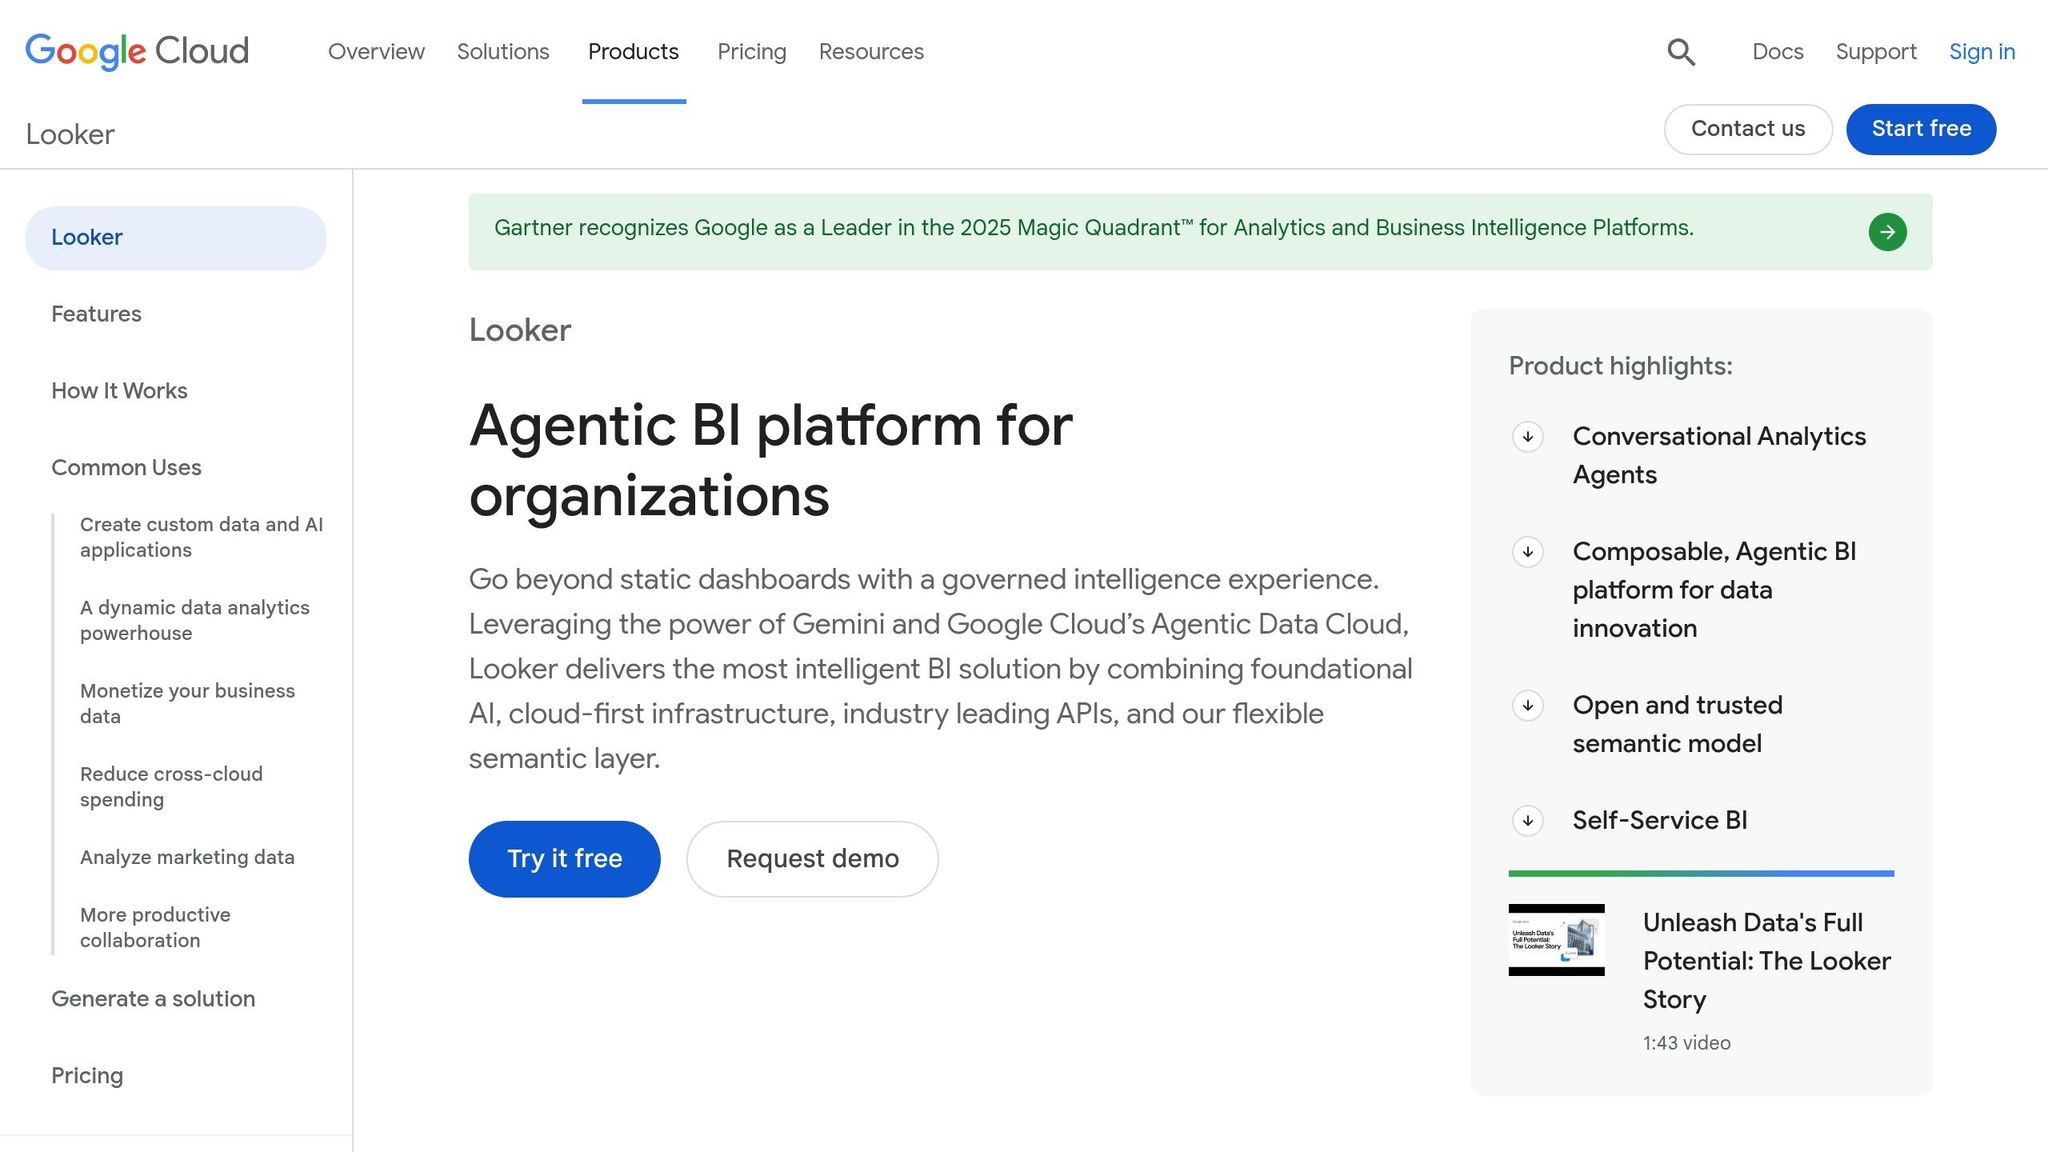Click the Start free button
This screenshot has height=1152, width=2048.
coord(1921,129)
